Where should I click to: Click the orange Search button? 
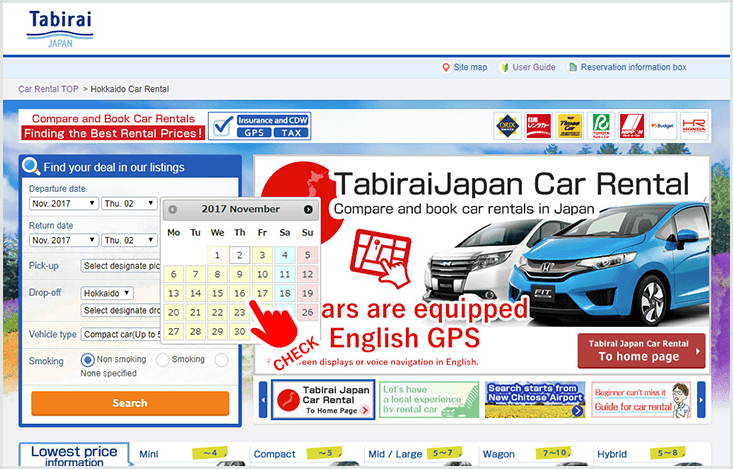point(130,403)
